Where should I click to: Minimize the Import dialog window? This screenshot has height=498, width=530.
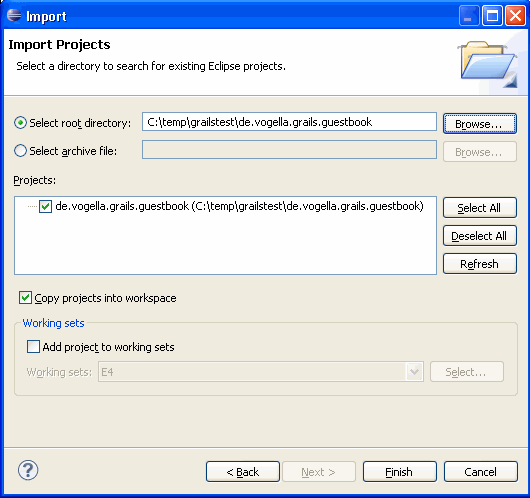(469, 16)
